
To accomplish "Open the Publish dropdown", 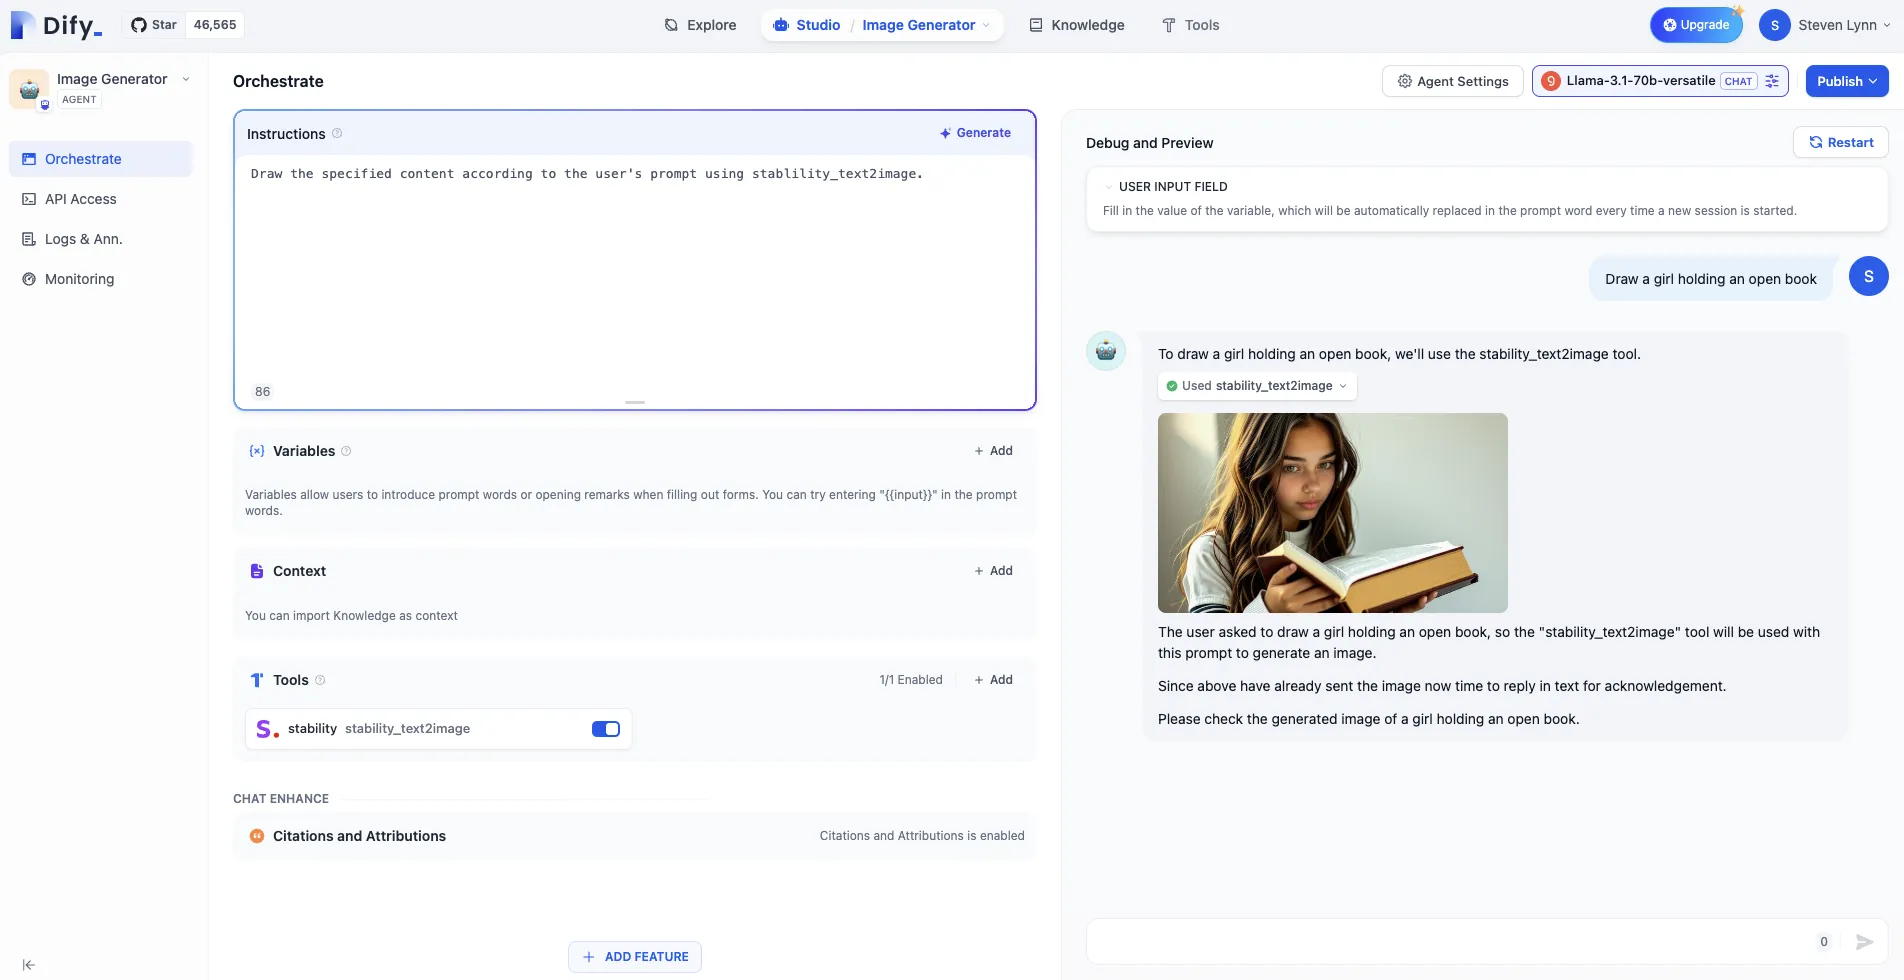I will tap(1846, 81).
